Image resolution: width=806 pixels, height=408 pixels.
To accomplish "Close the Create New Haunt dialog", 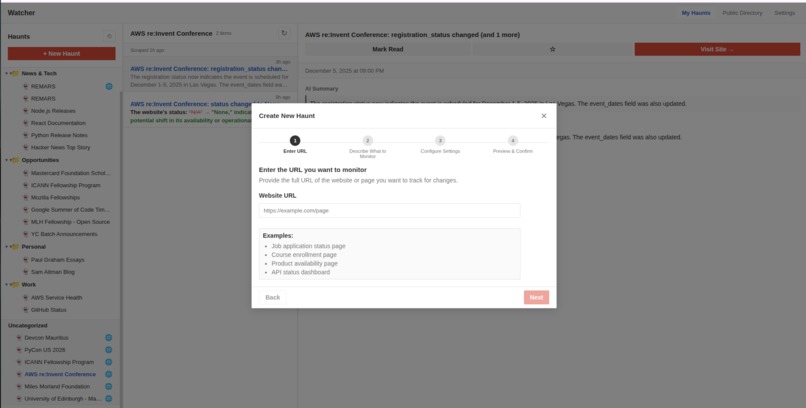I will 544,116.
